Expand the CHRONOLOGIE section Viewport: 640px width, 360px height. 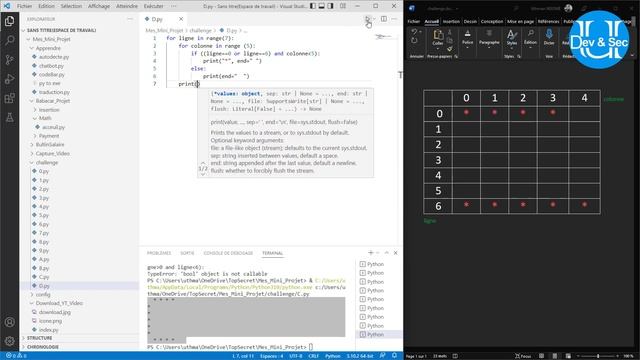coord(42,347)
